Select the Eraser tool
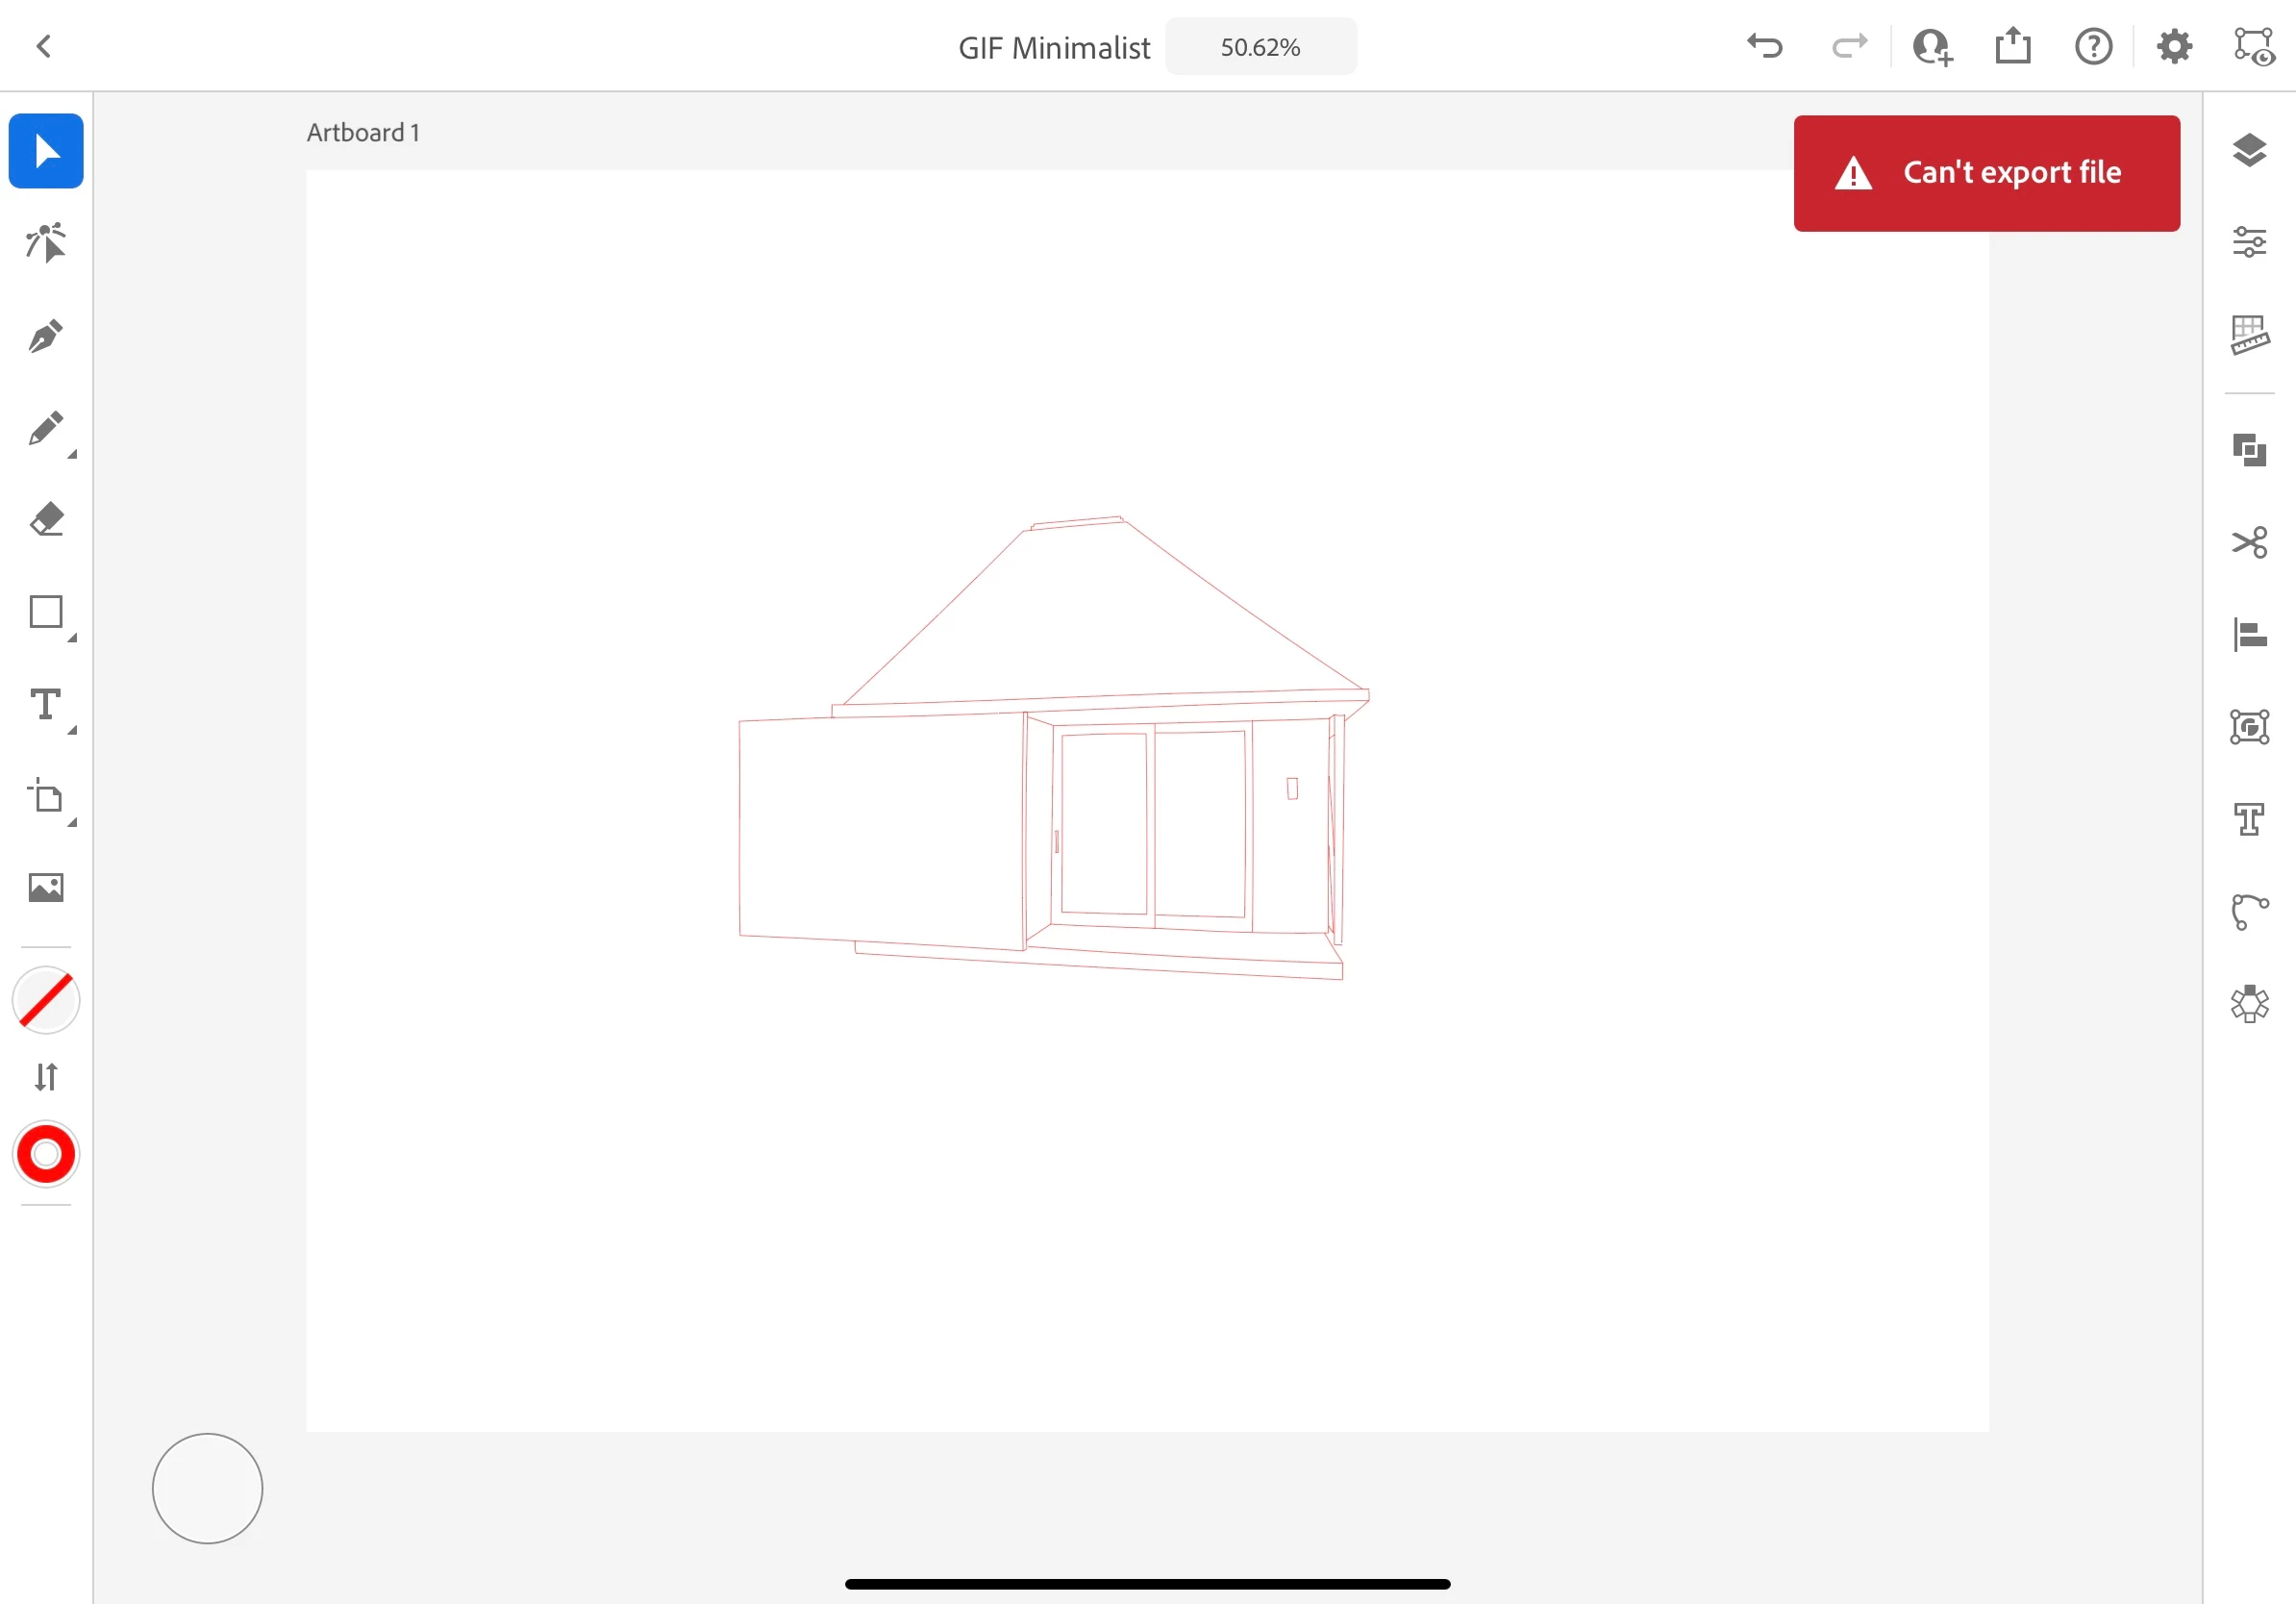The height and width of the screenshot is (1604, 2296). click(x=46, y=520)
